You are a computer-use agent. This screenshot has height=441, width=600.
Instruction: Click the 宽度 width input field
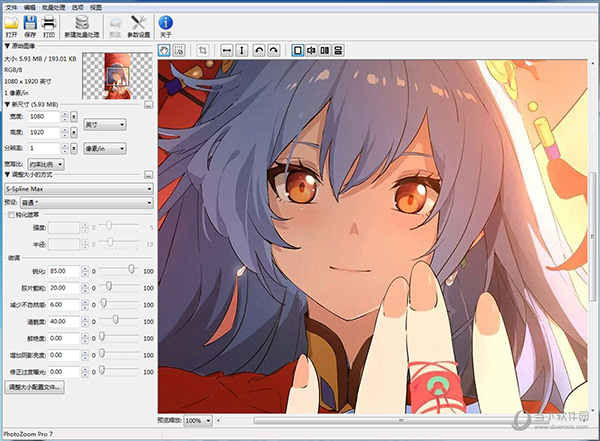coord(44,117)
